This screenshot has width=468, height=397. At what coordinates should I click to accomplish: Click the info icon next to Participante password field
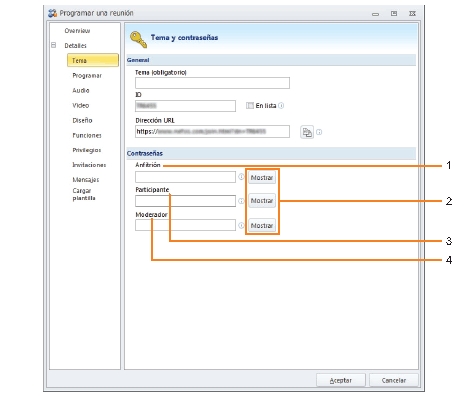pyautogui.click(x=241, y=201)
